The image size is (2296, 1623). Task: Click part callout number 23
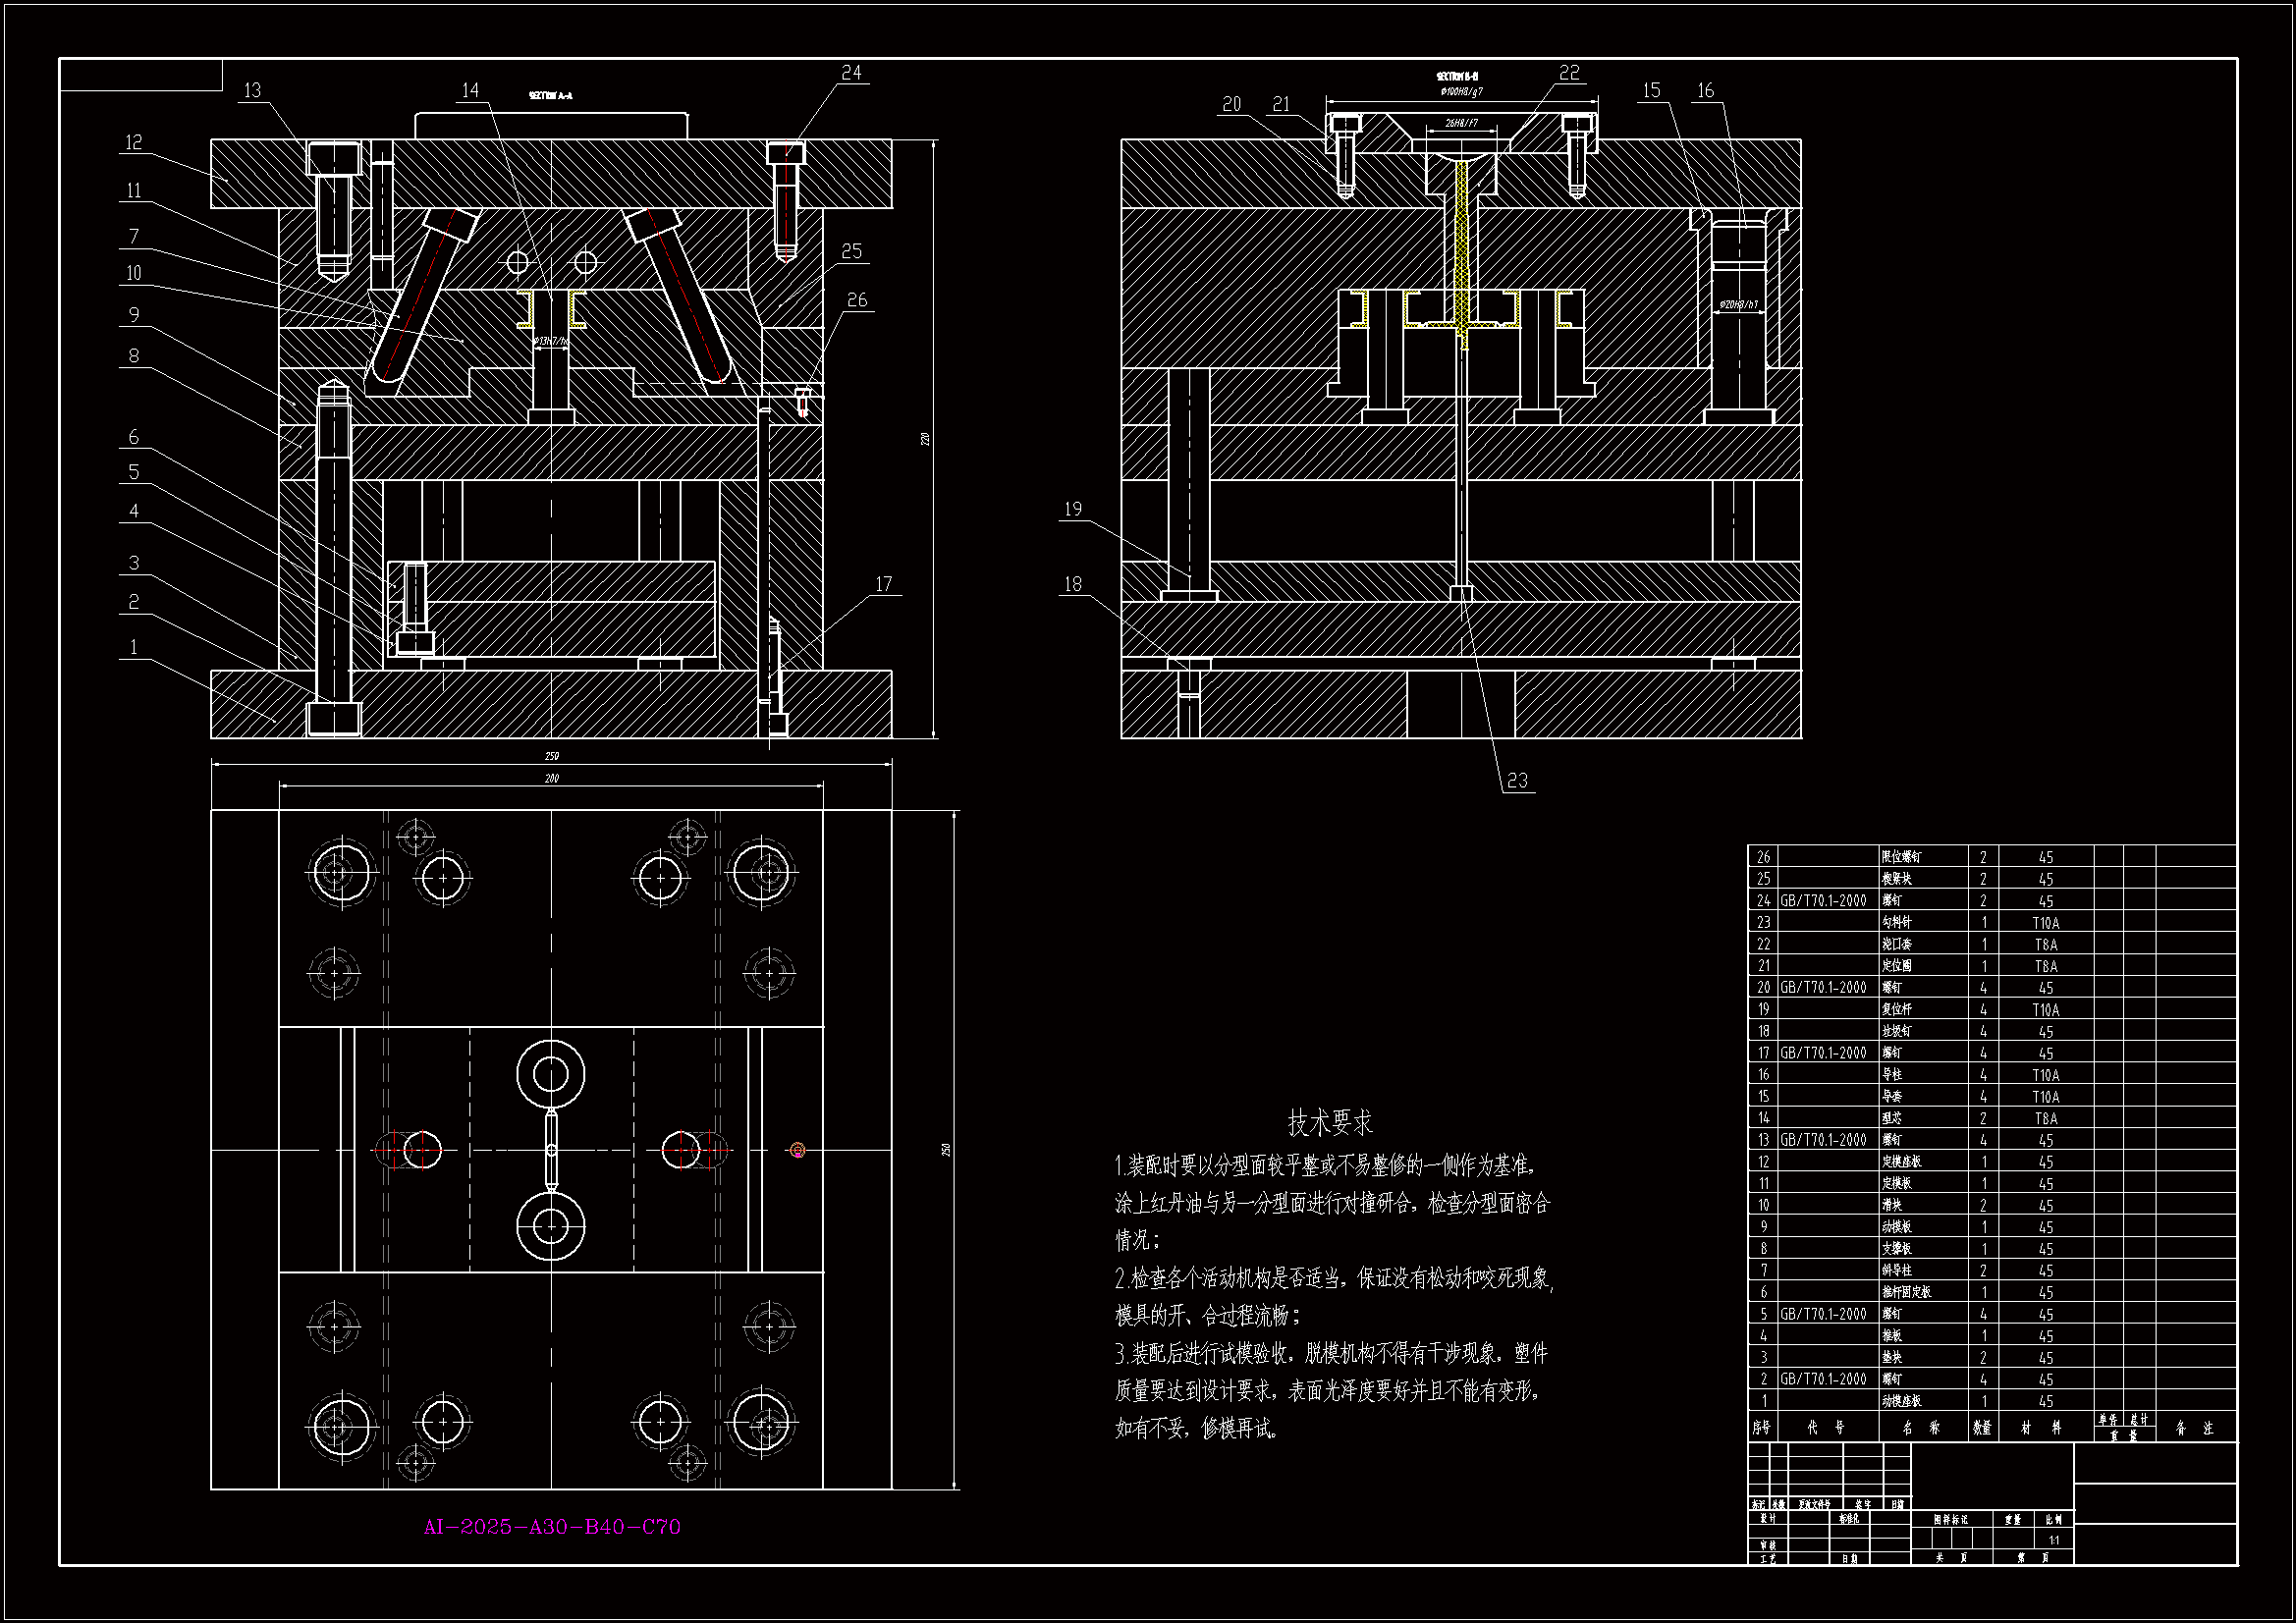(x=1517, y=781)
